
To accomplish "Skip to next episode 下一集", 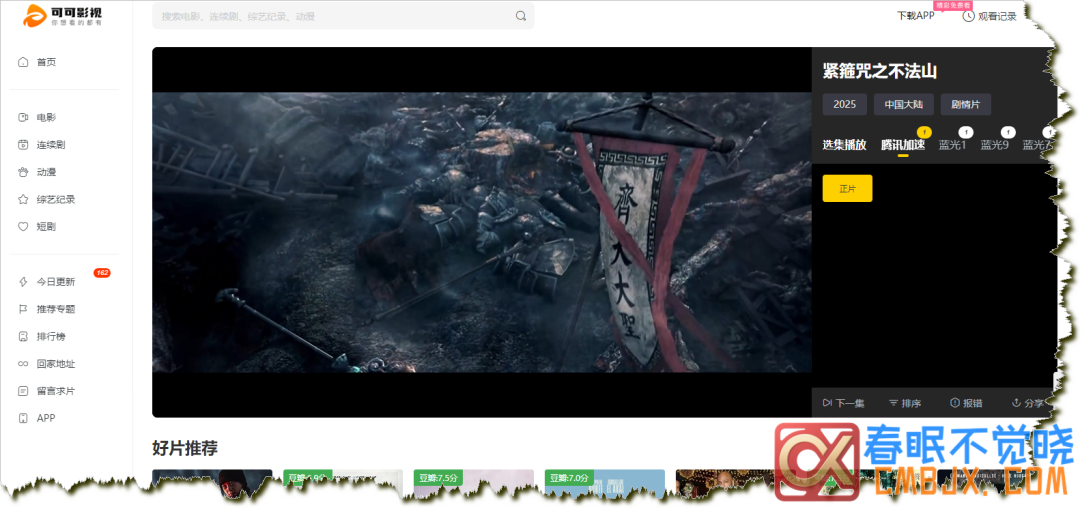I will point(843,403).
